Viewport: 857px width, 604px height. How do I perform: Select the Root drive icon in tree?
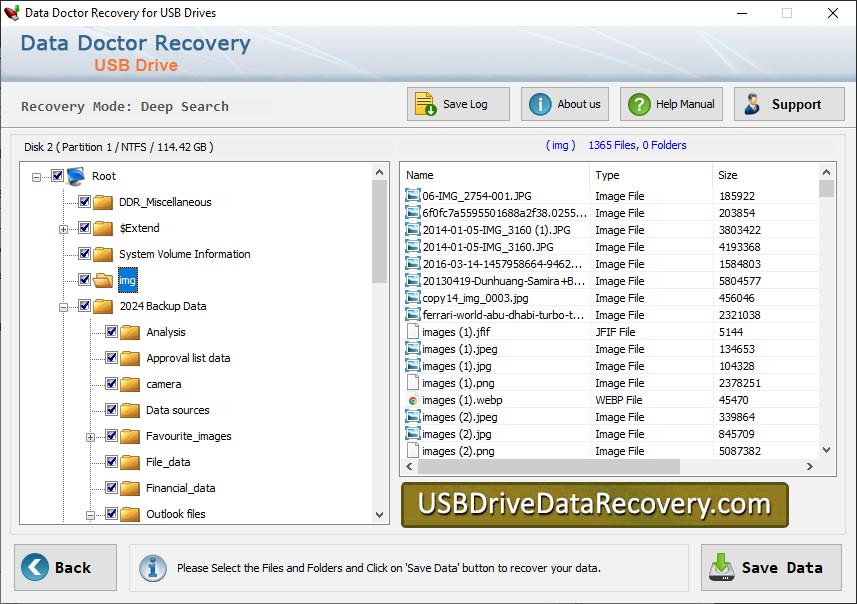pos(73,175)
